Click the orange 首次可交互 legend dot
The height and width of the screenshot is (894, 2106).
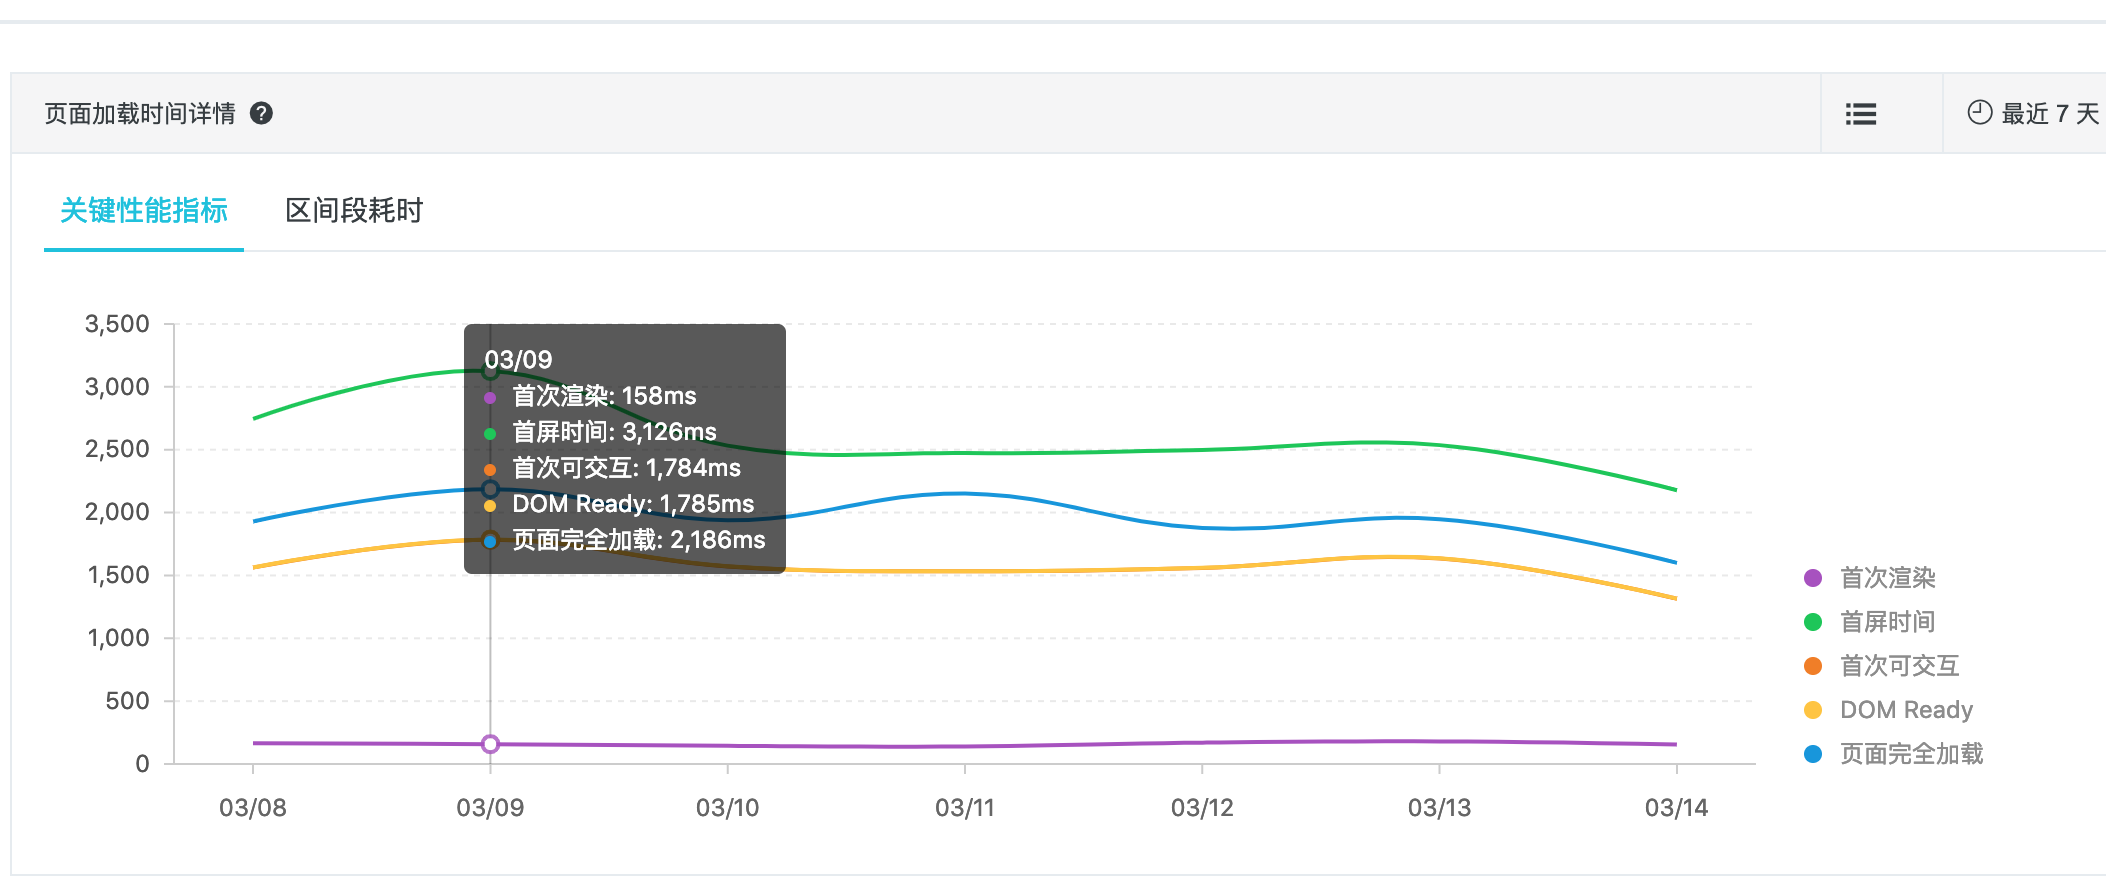1813,666
